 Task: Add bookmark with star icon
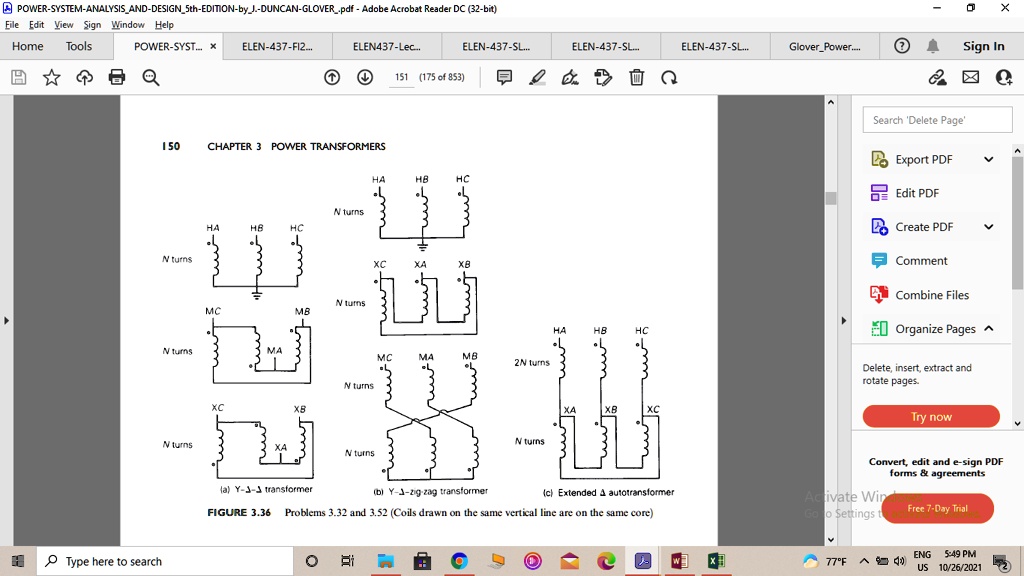point(52,78)
